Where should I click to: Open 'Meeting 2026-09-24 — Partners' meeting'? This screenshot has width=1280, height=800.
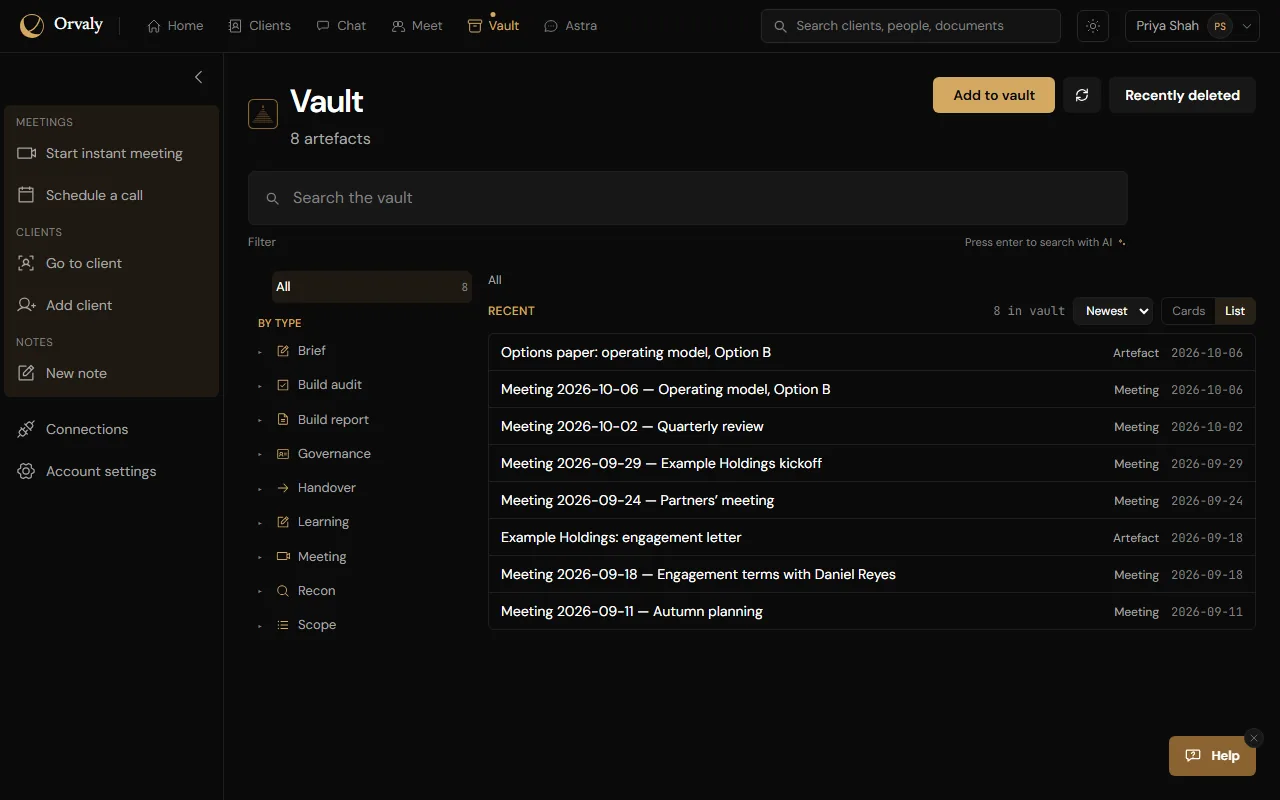coord(872,500)
